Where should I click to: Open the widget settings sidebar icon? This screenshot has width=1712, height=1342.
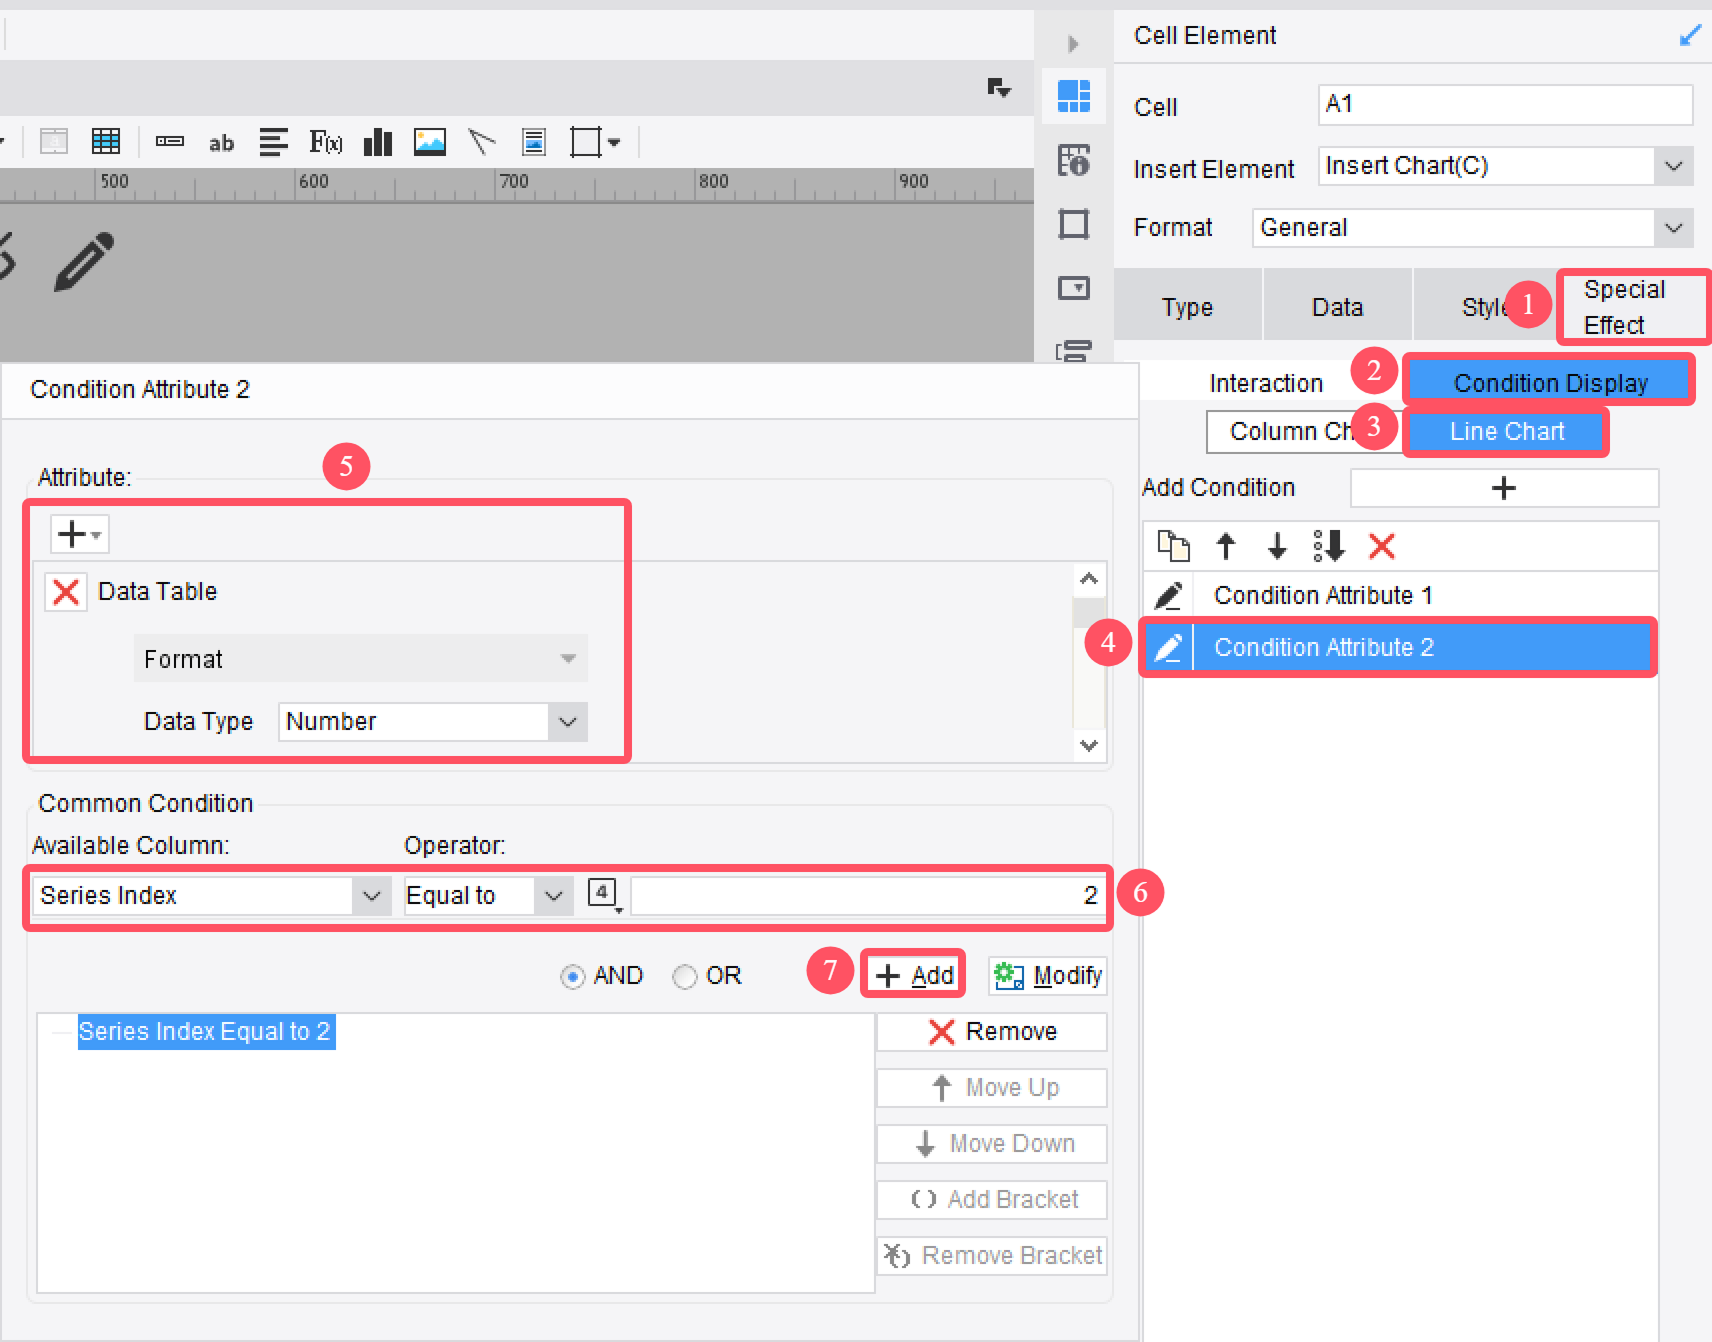pyautogui.click(x=1074, y=288)
